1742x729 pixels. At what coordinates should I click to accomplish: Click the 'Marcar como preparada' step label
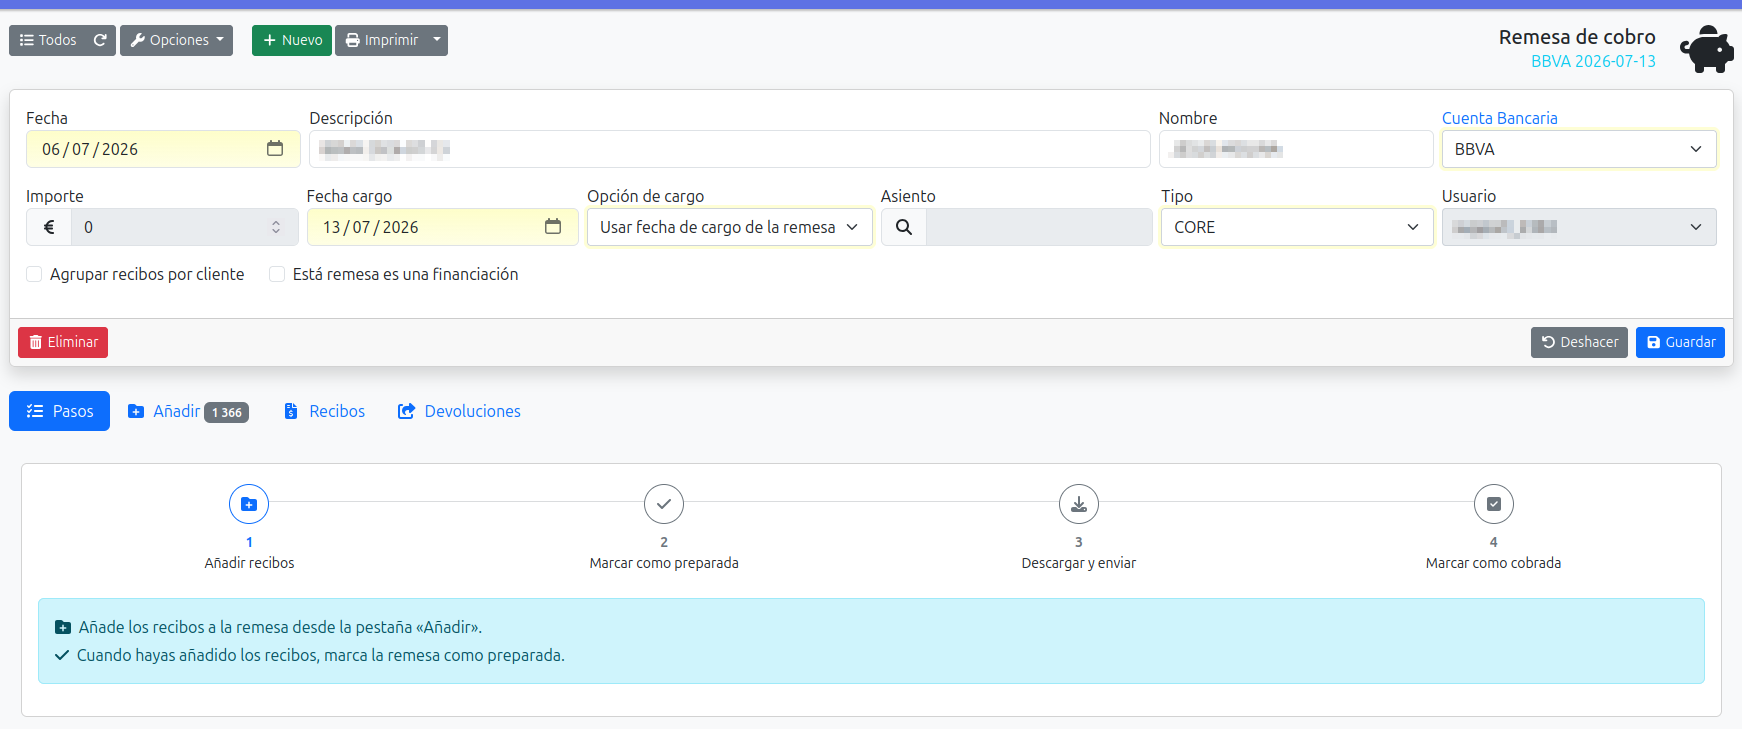664,563
